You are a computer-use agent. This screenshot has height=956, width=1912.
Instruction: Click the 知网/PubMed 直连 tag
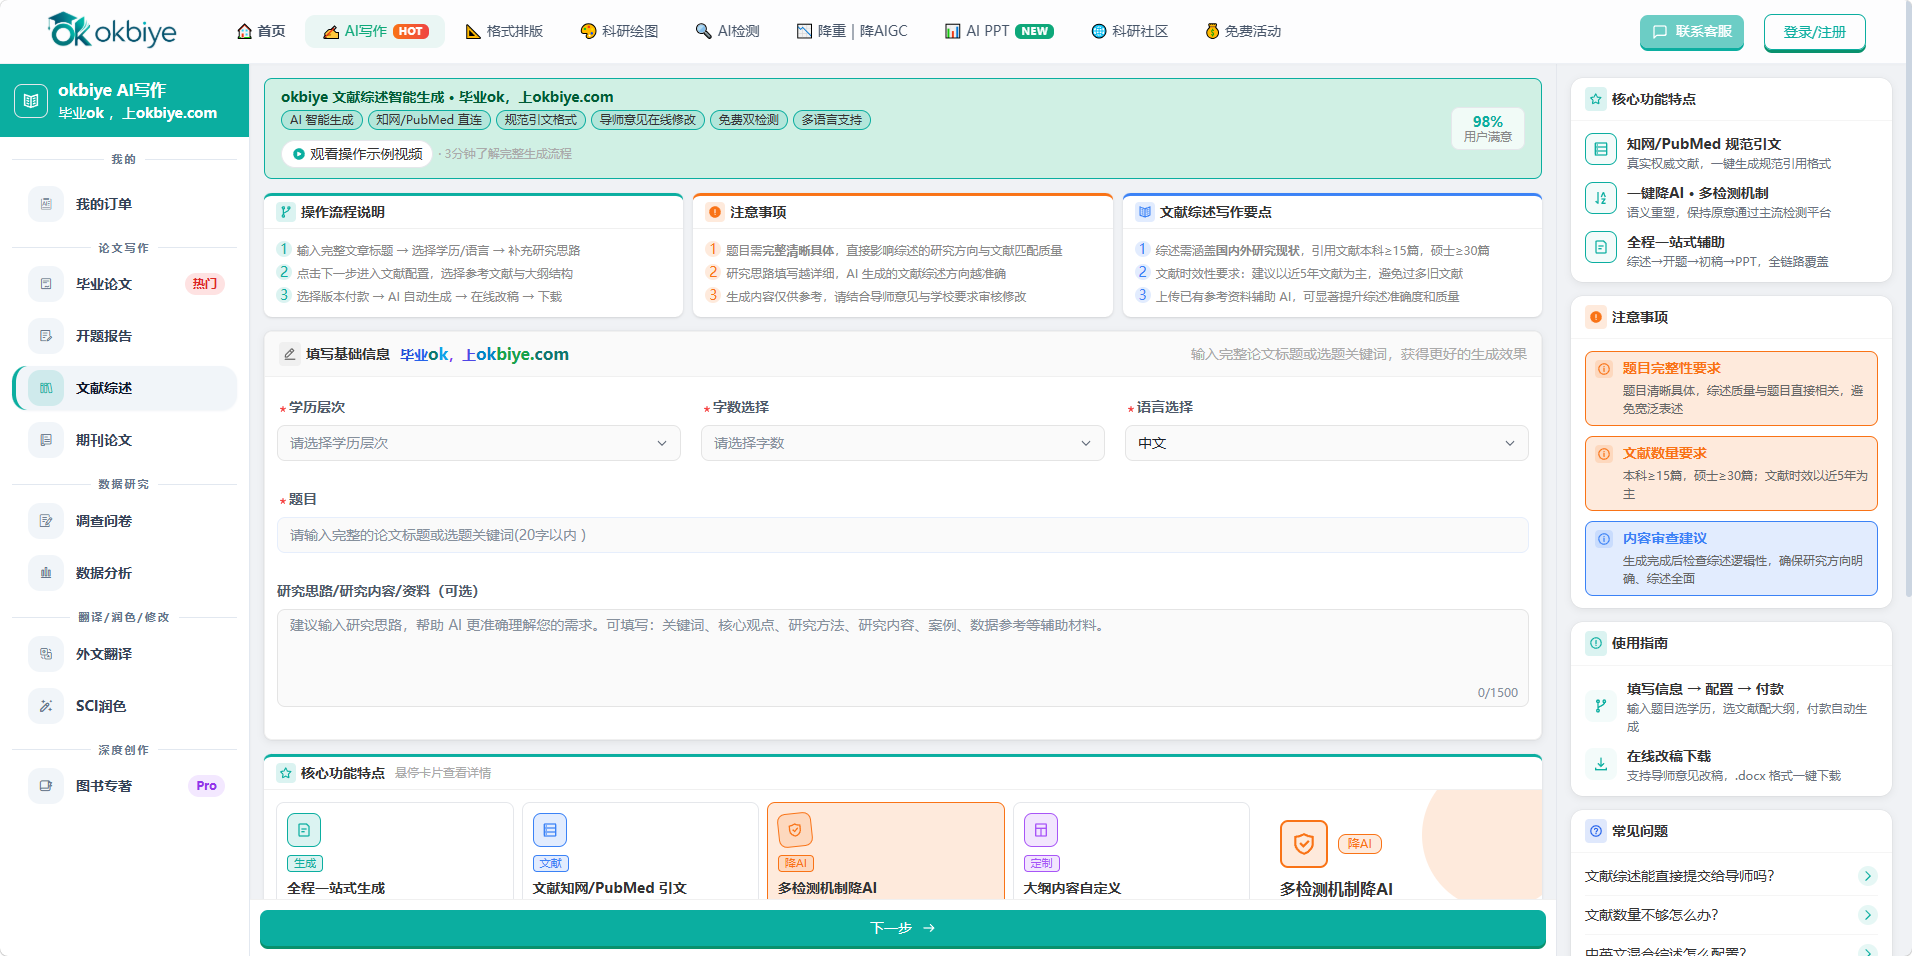coord(429,120)
